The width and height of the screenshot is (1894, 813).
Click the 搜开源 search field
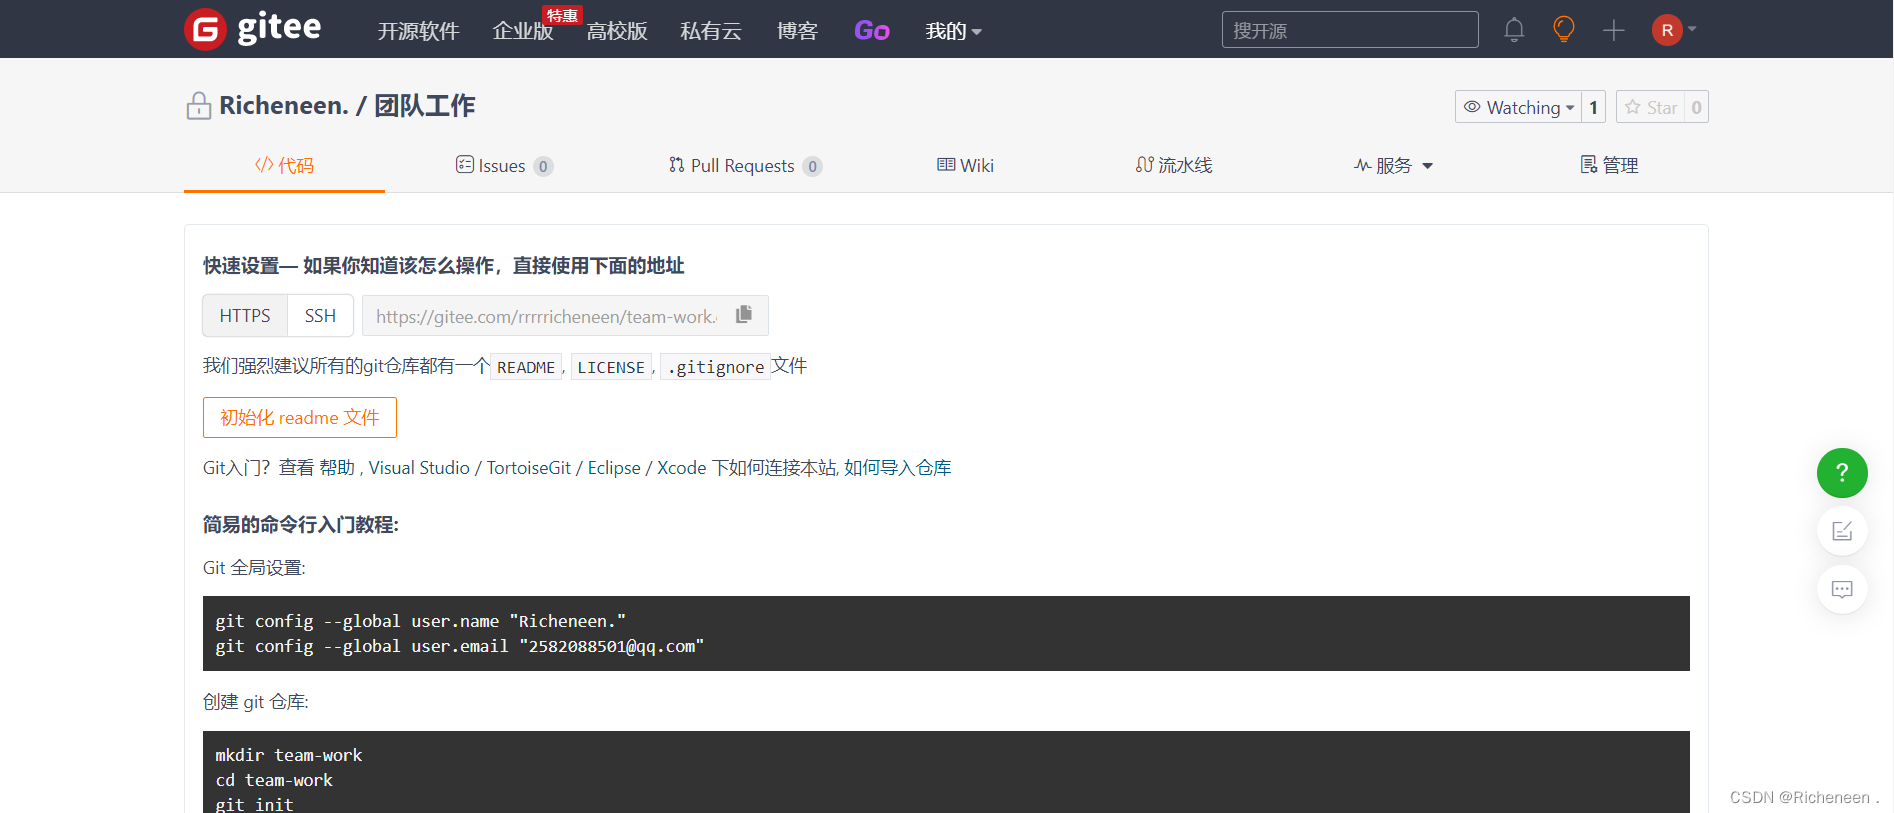point(1350,30)
